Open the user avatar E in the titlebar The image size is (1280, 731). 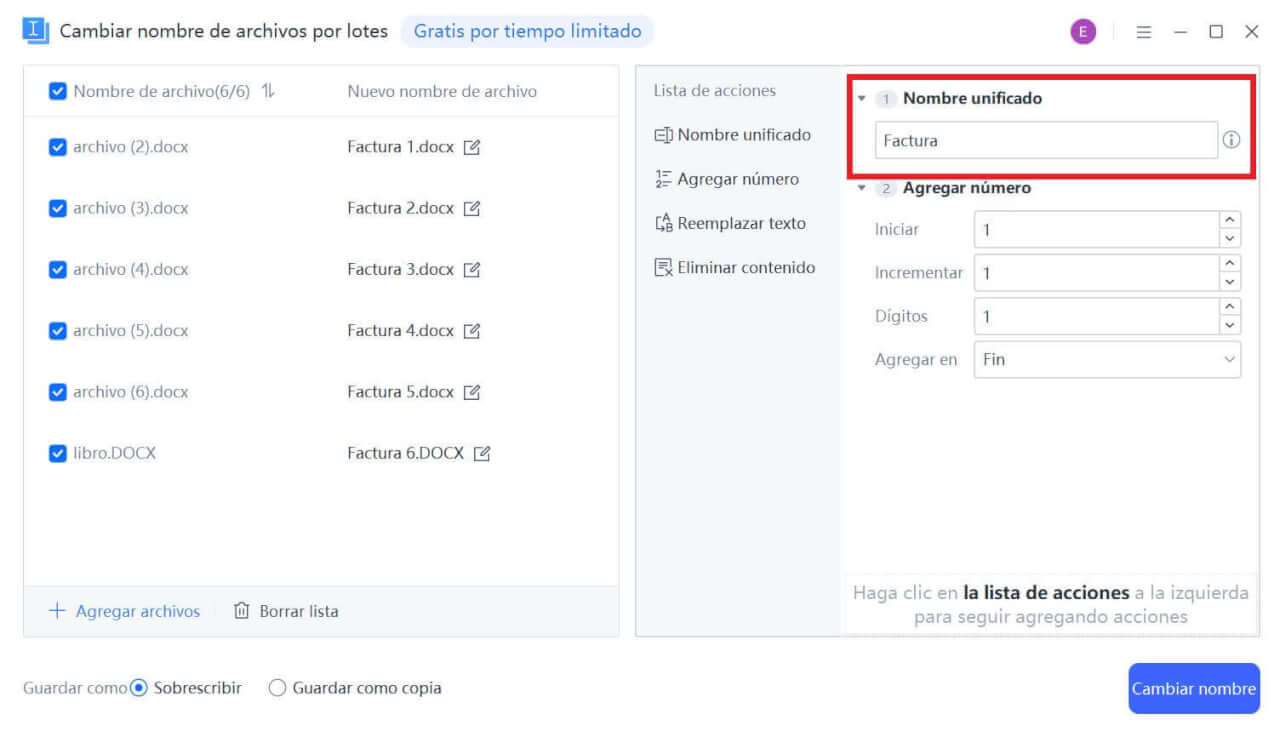[x=1083, y=31]
